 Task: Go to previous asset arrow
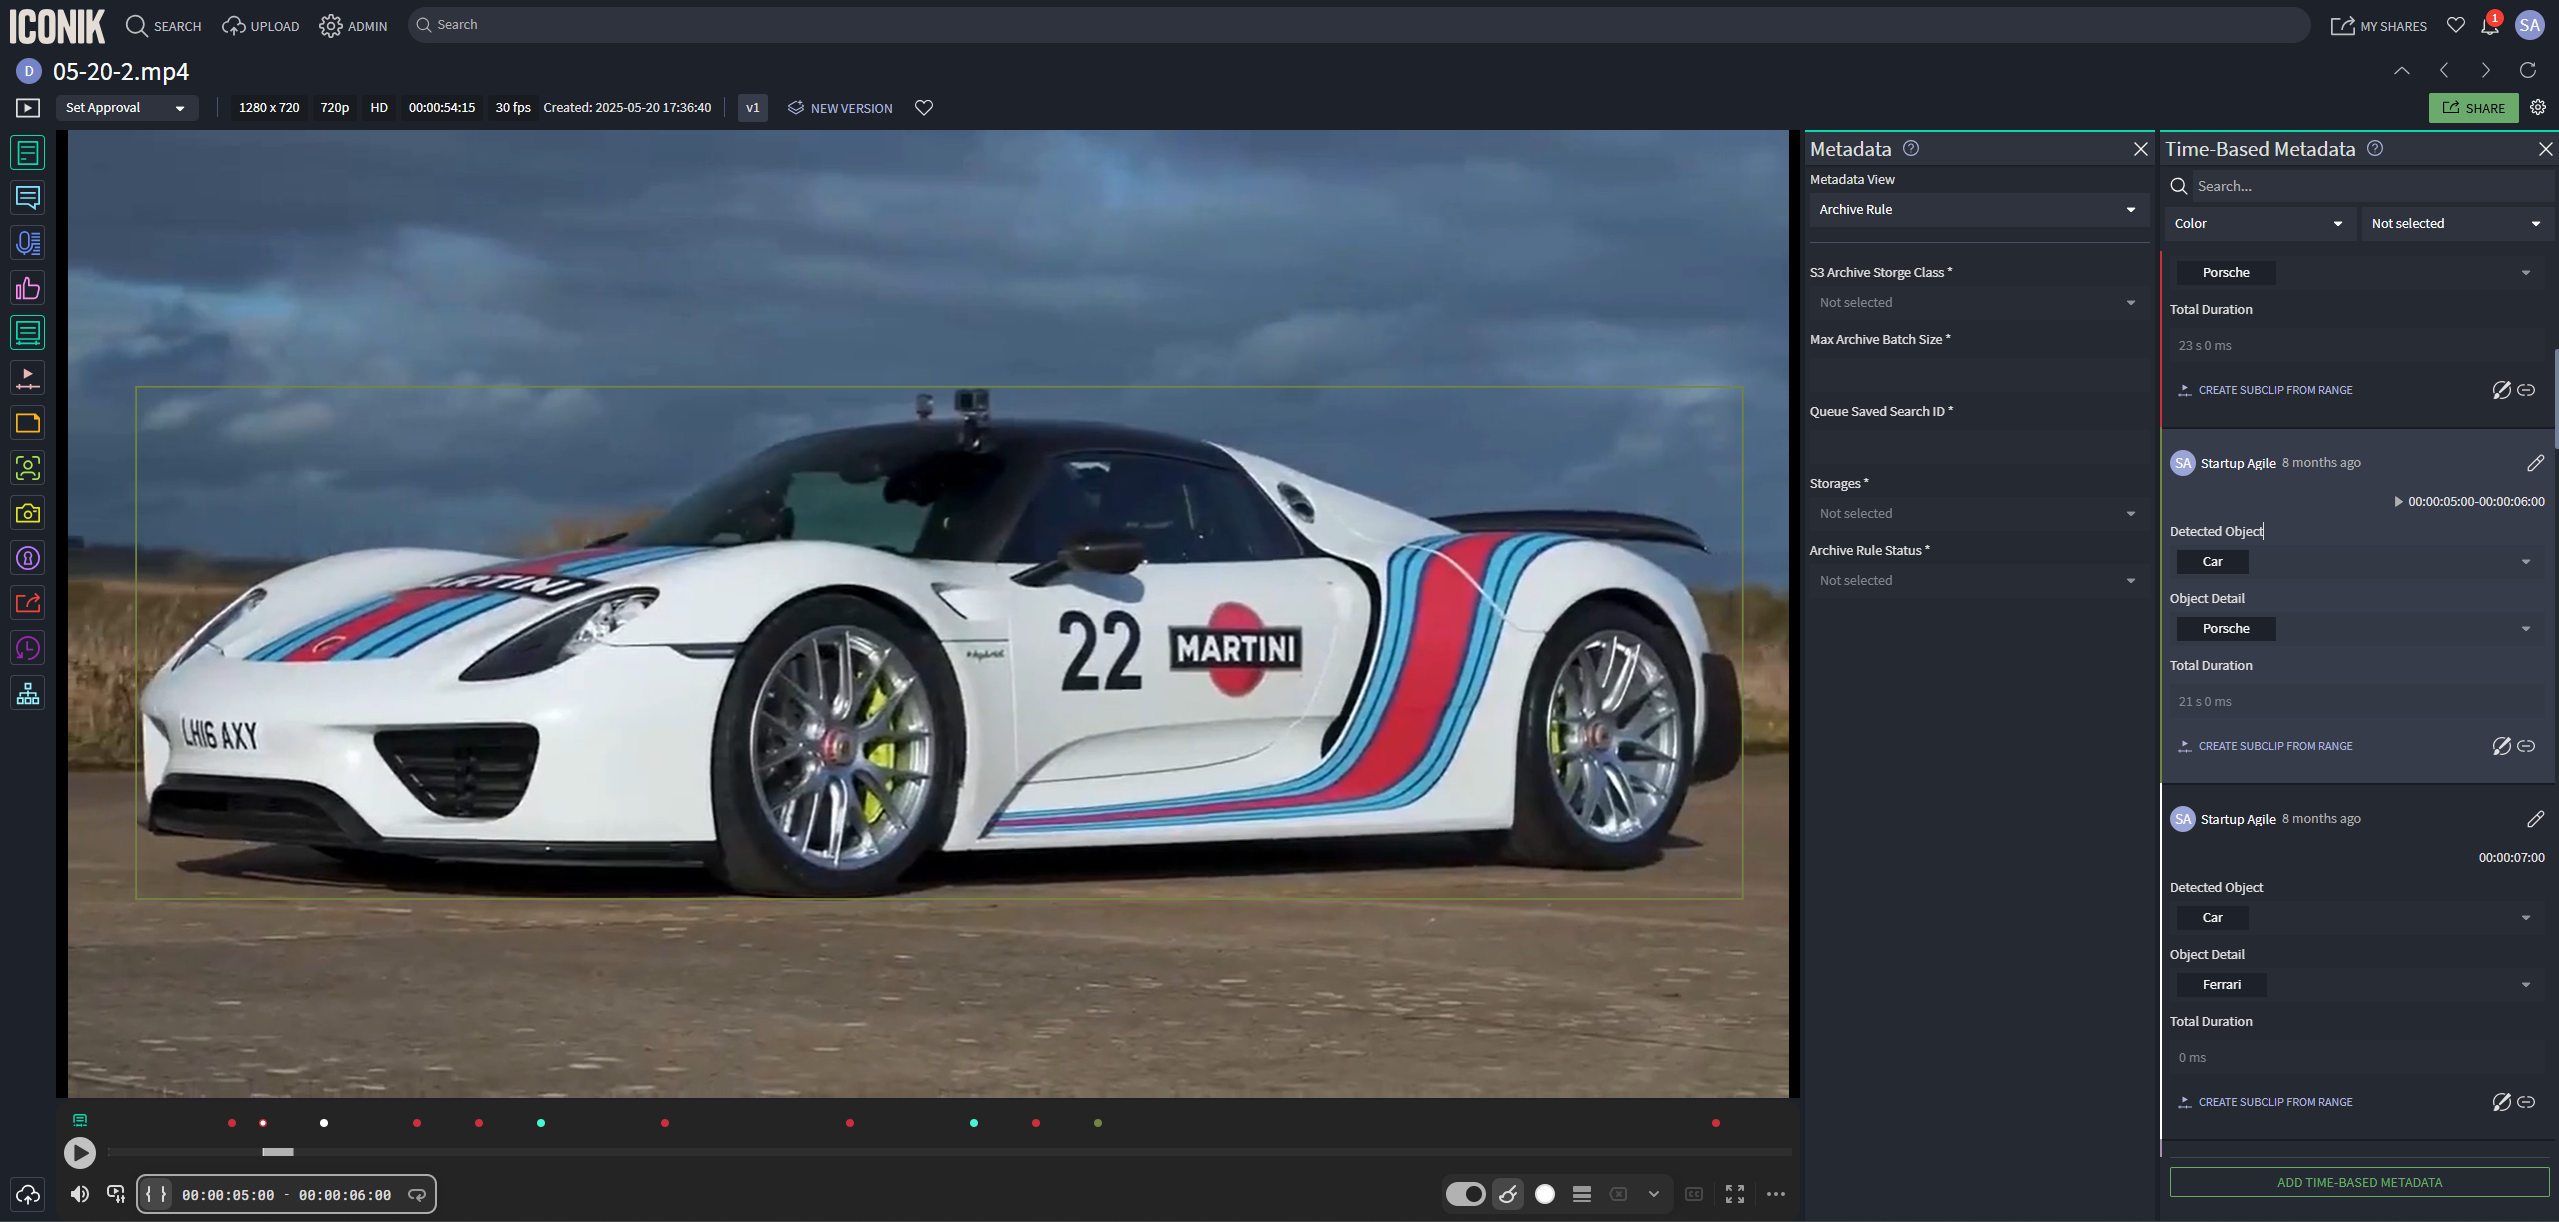coord(2444,70)
